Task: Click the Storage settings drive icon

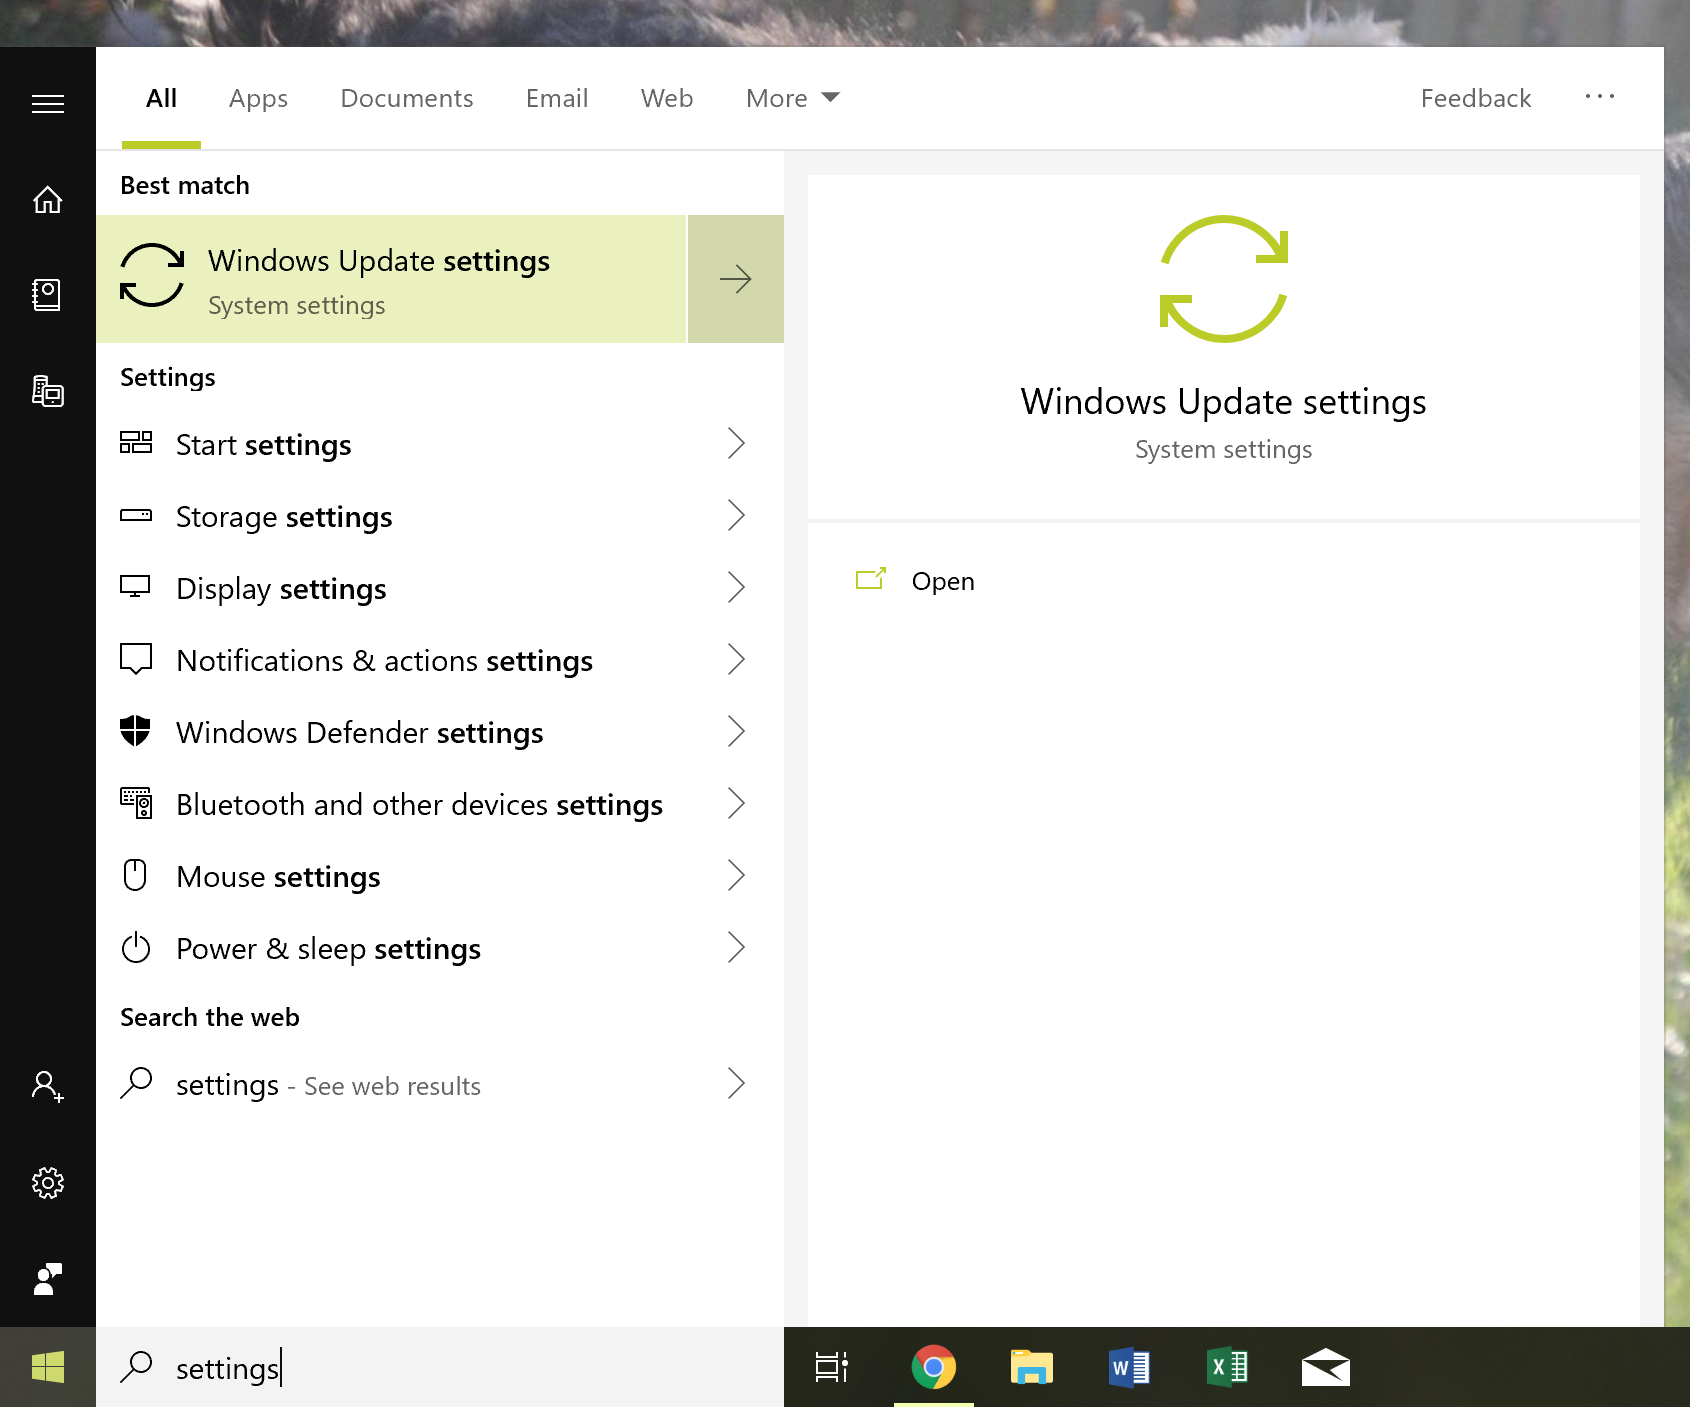Action: click(x=136, y=516)
